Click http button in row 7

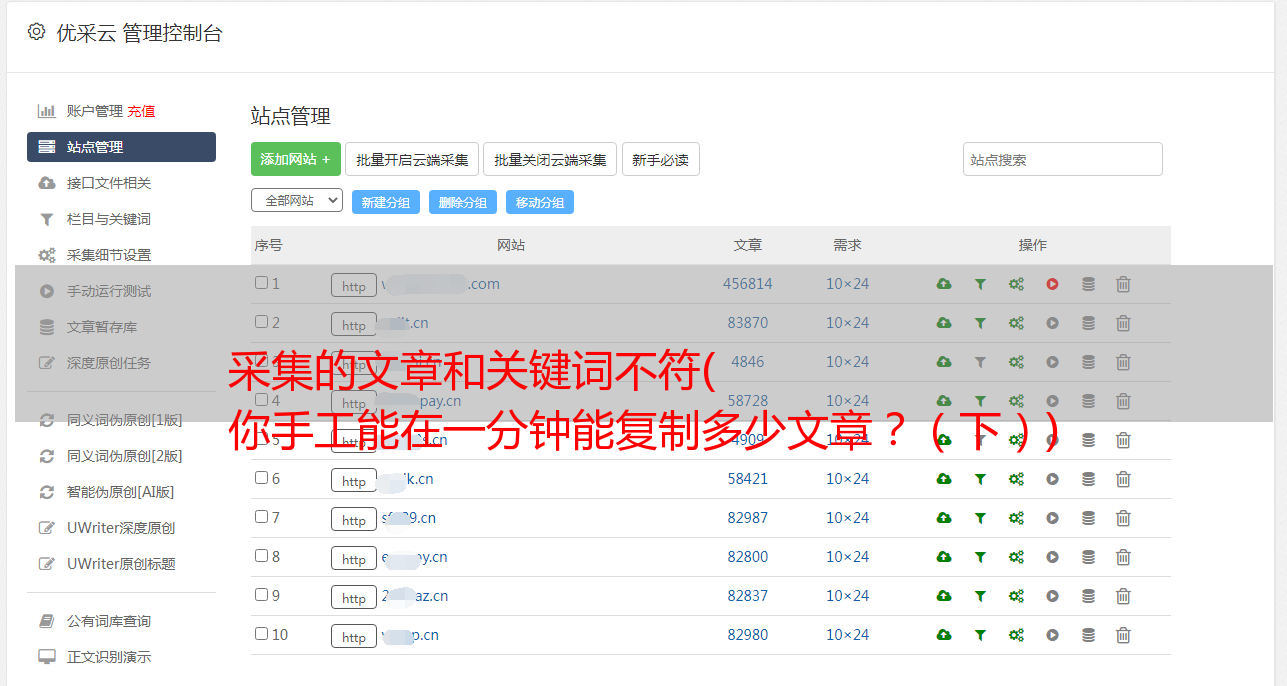(x=354, y=520)
